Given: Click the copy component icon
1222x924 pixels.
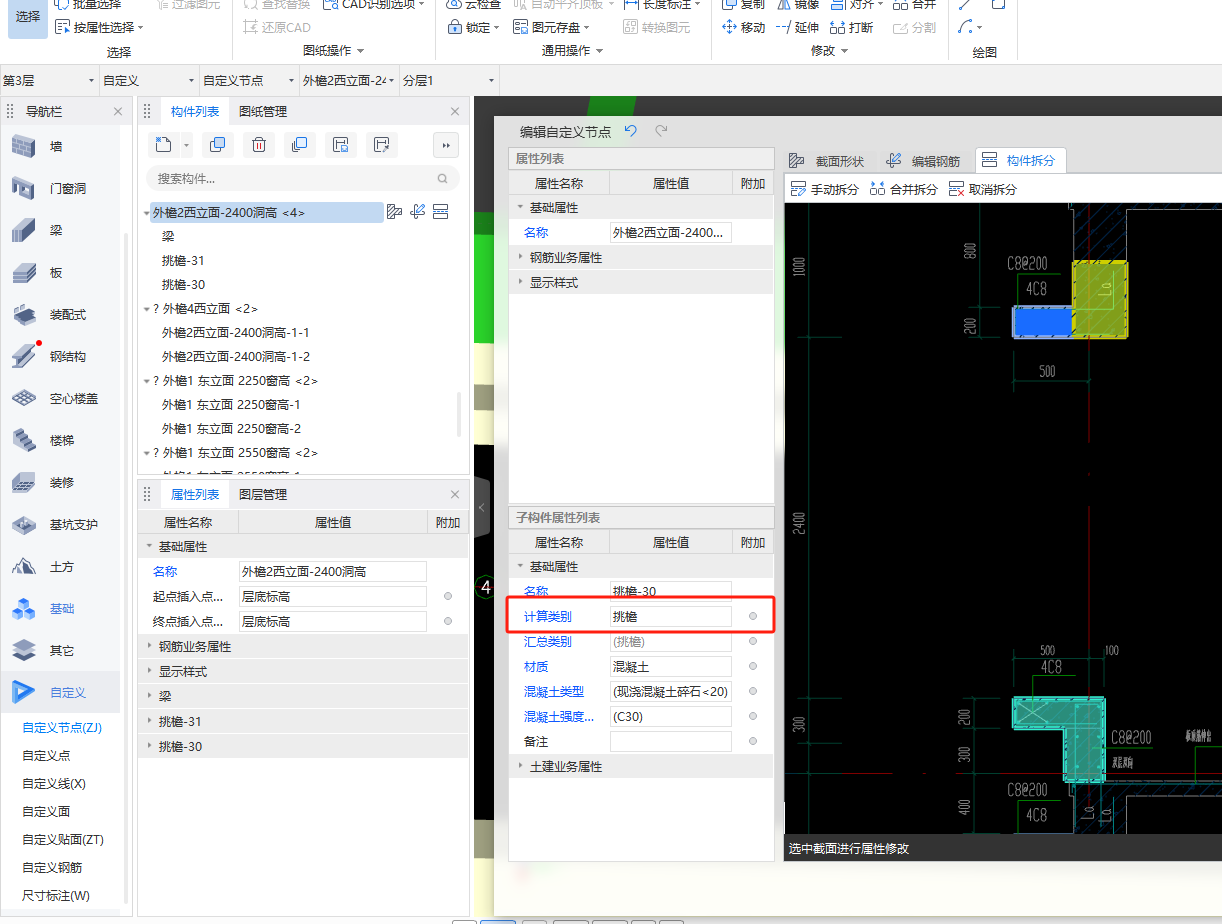Looking at the screenshot, I should tap(217, 145).
